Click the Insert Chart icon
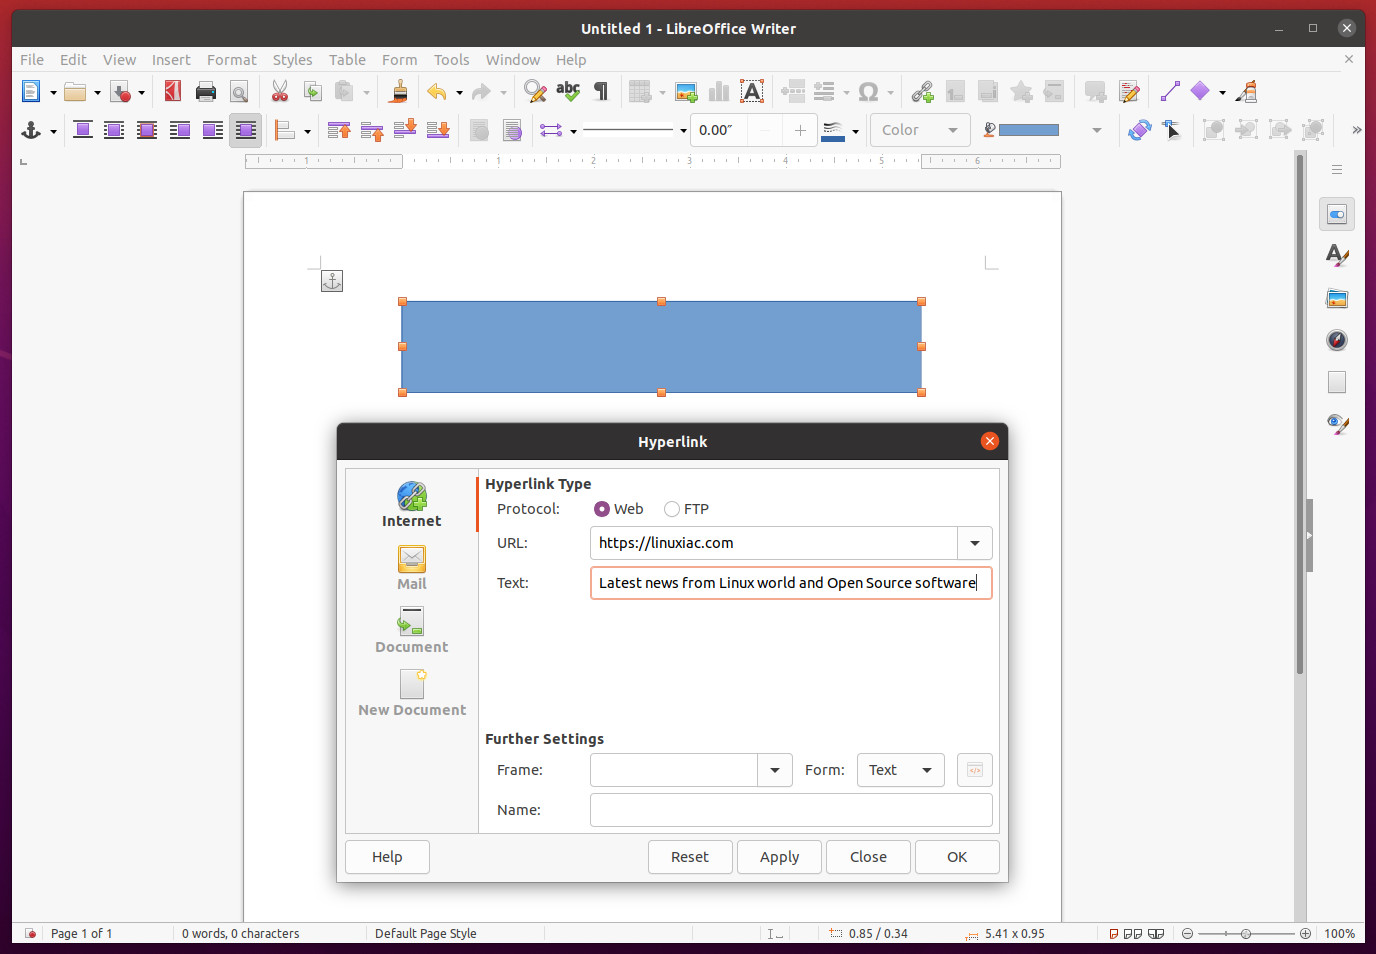1376x954 pixels. pos(719,92)
